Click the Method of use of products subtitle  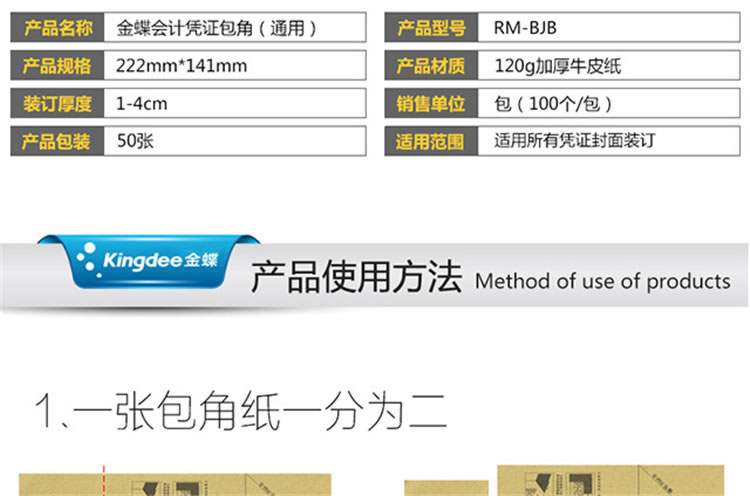(x=603, y=281)
